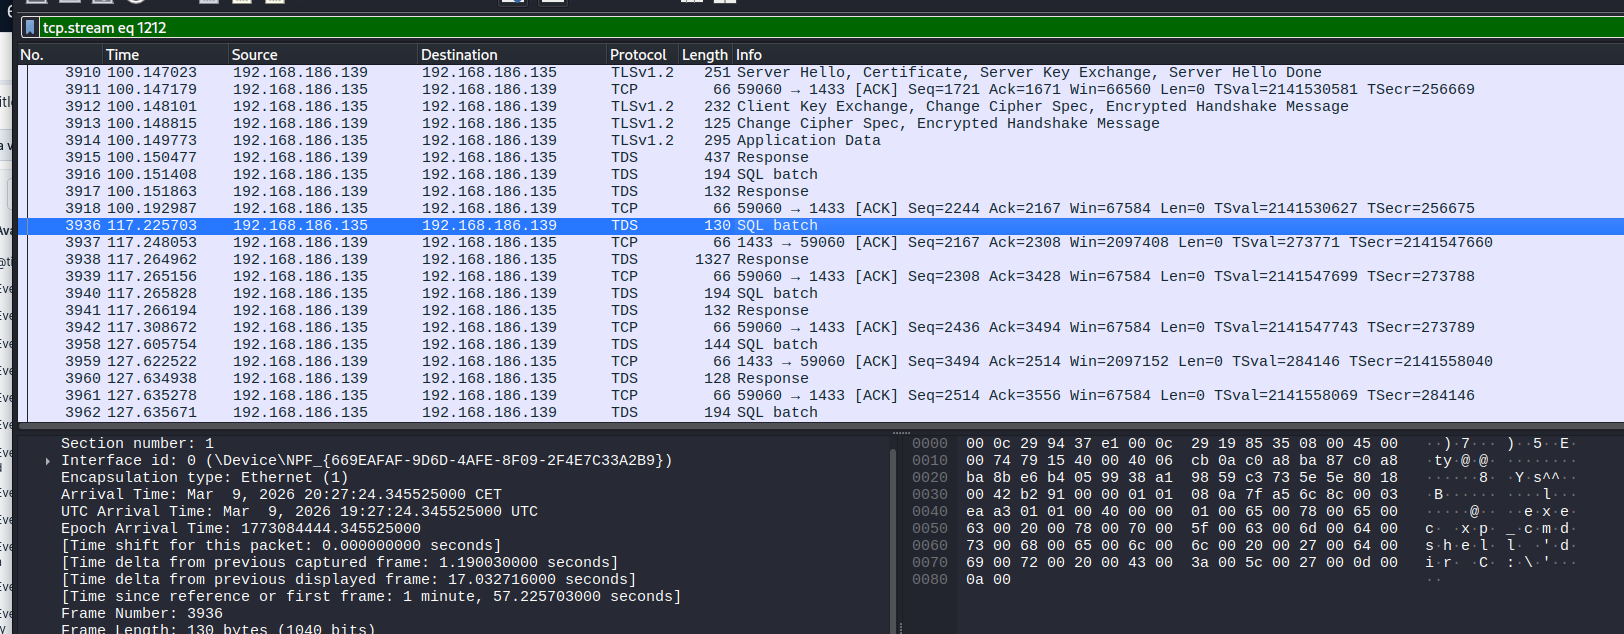The width and height of the screenshot is (1624, 634).
Task: Sort packets by the Length column header
Action: 705,55
